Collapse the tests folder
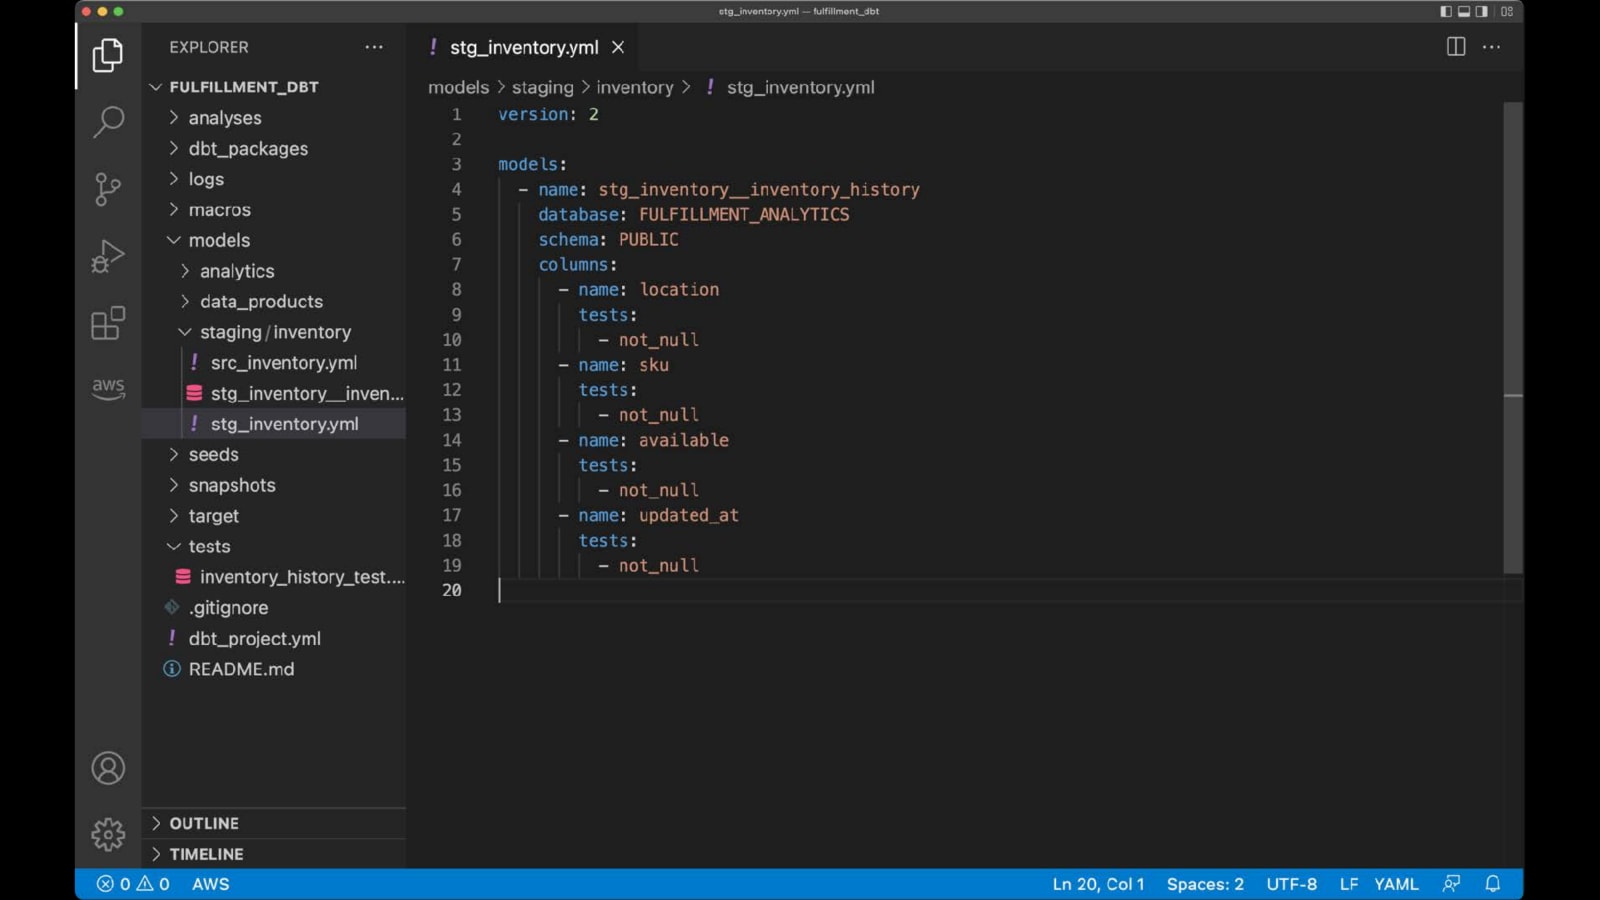1600x900 pixels. 209,547
